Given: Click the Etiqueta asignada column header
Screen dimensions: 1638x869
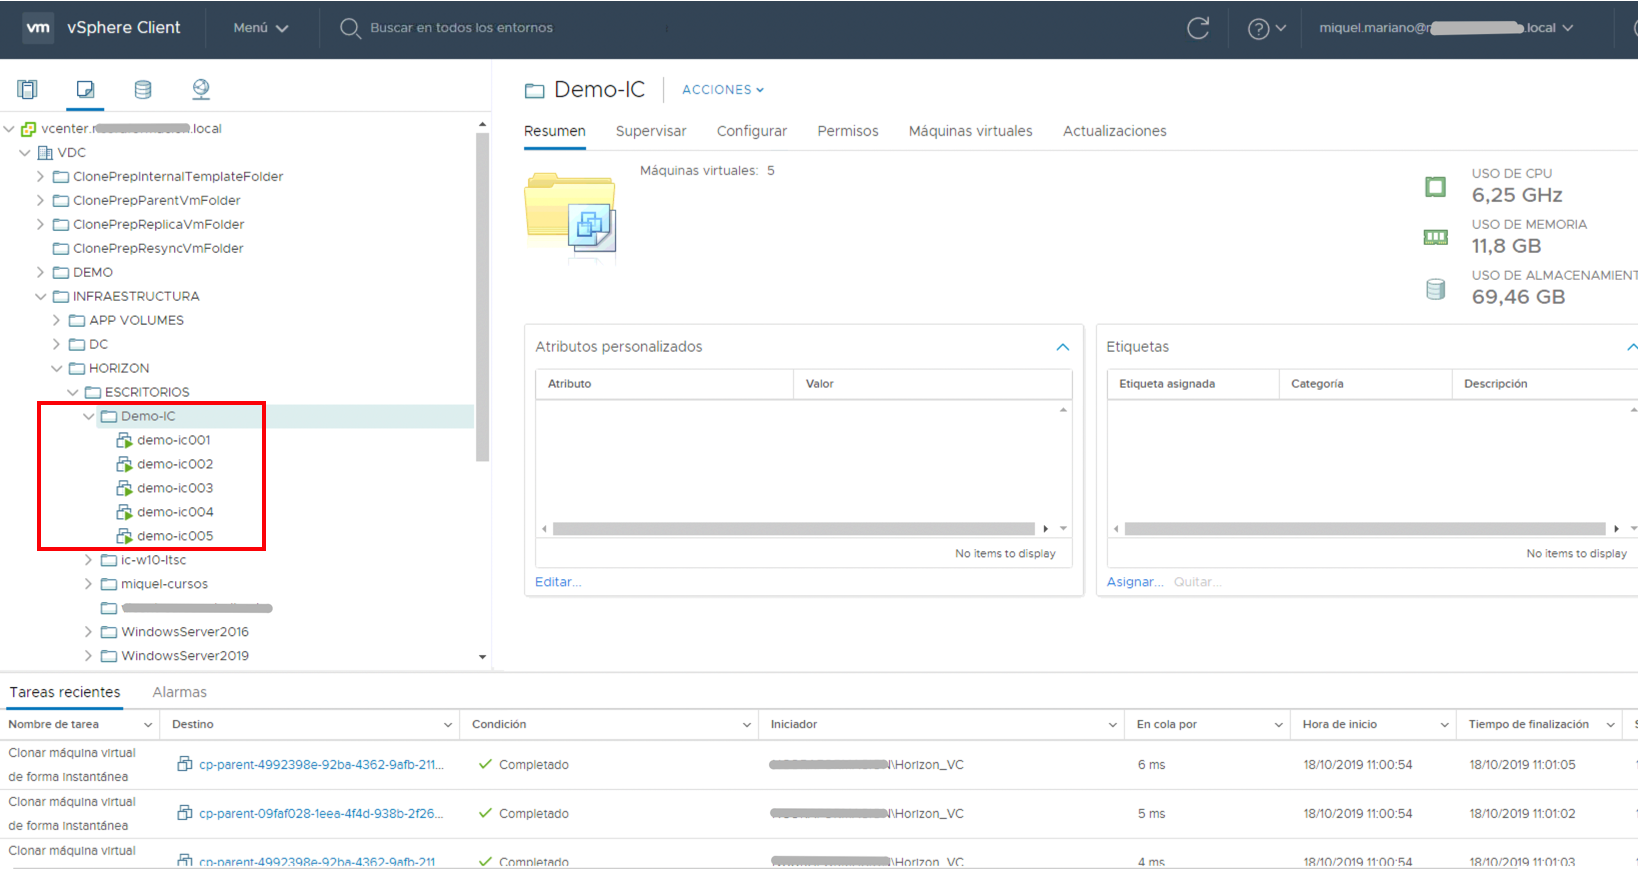Looking at the screenshot, I should click(1167, 384).
